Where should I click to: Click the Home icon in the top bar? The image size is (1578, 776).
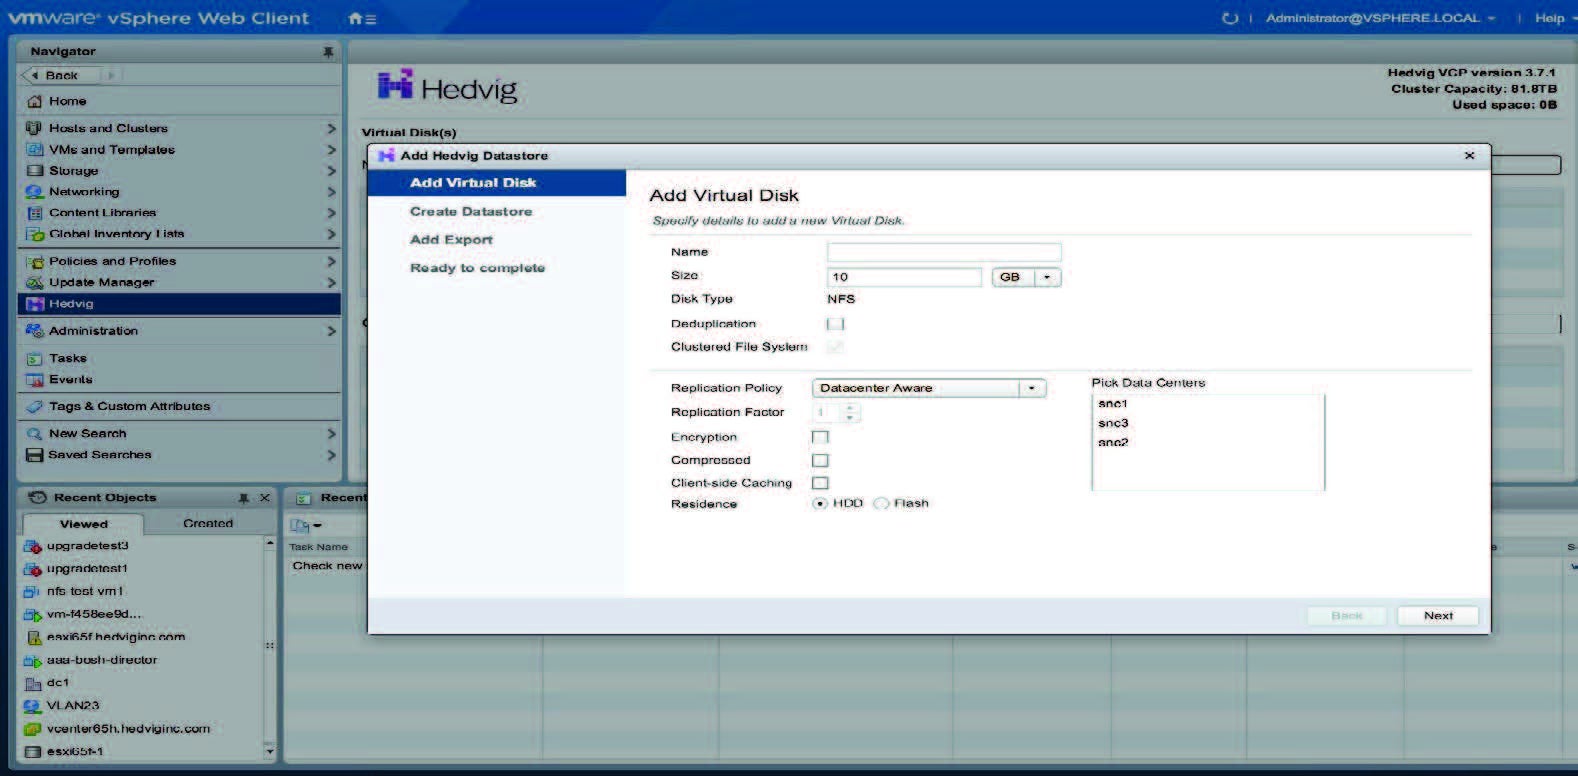click(x=356, y=19)
